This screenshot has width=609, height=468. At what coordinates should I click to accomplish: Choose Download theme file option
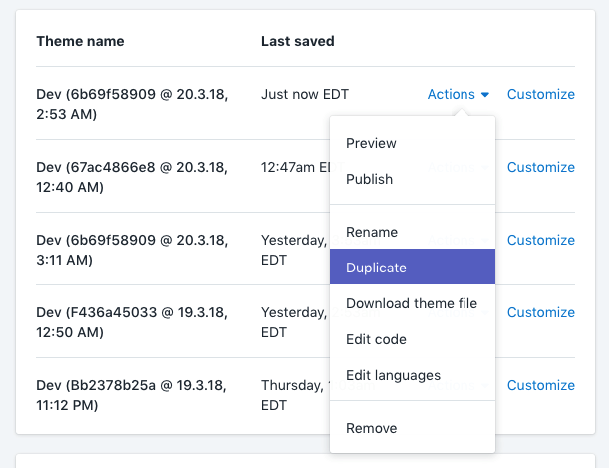tap(412, 303)
